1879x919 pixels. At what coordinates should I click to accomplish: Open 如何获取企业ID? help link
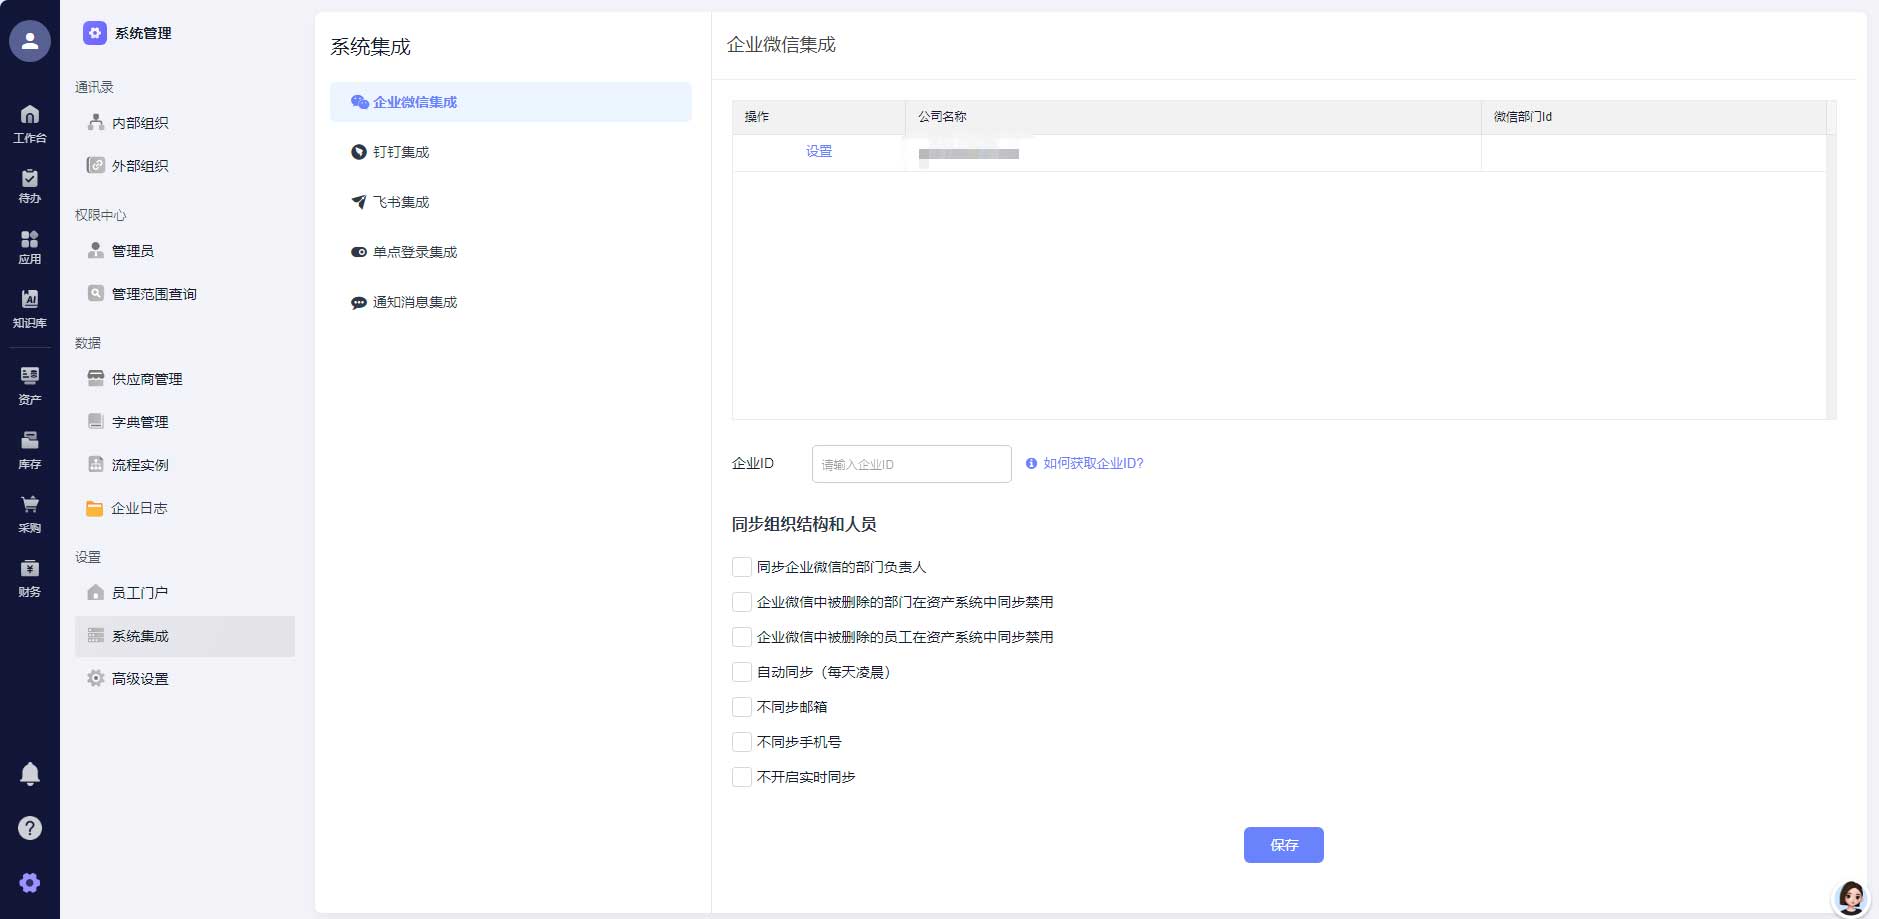[1092, 463]
